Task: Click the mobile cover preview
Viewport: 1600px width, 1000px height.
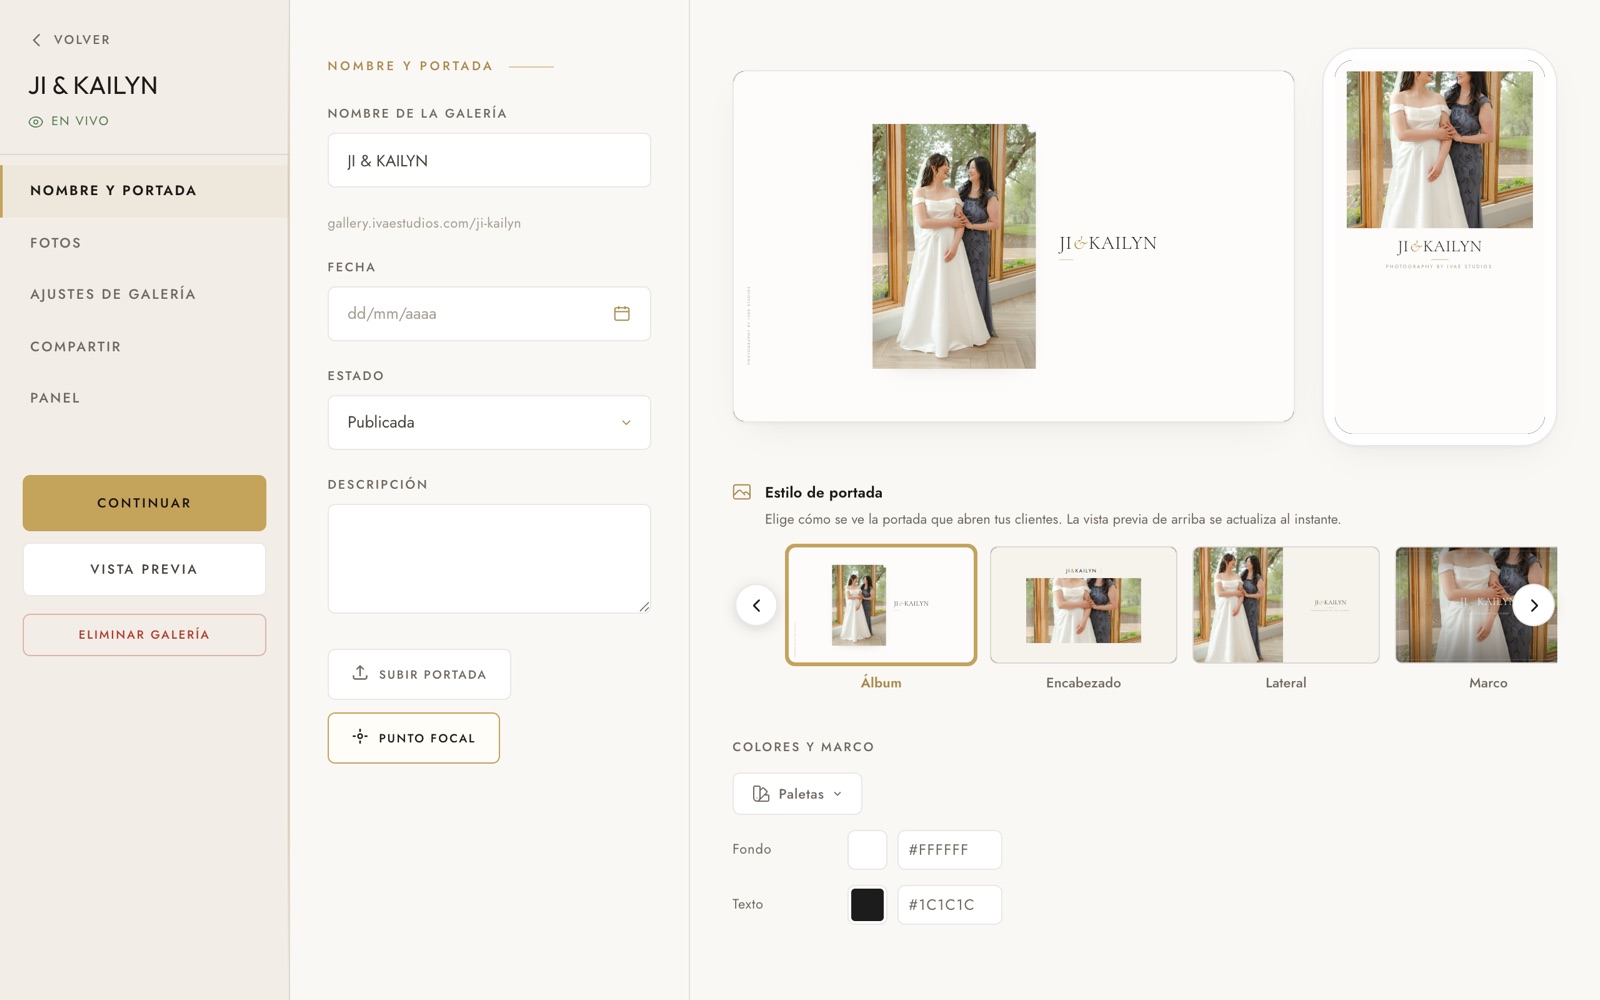Action: point(1439,246)
